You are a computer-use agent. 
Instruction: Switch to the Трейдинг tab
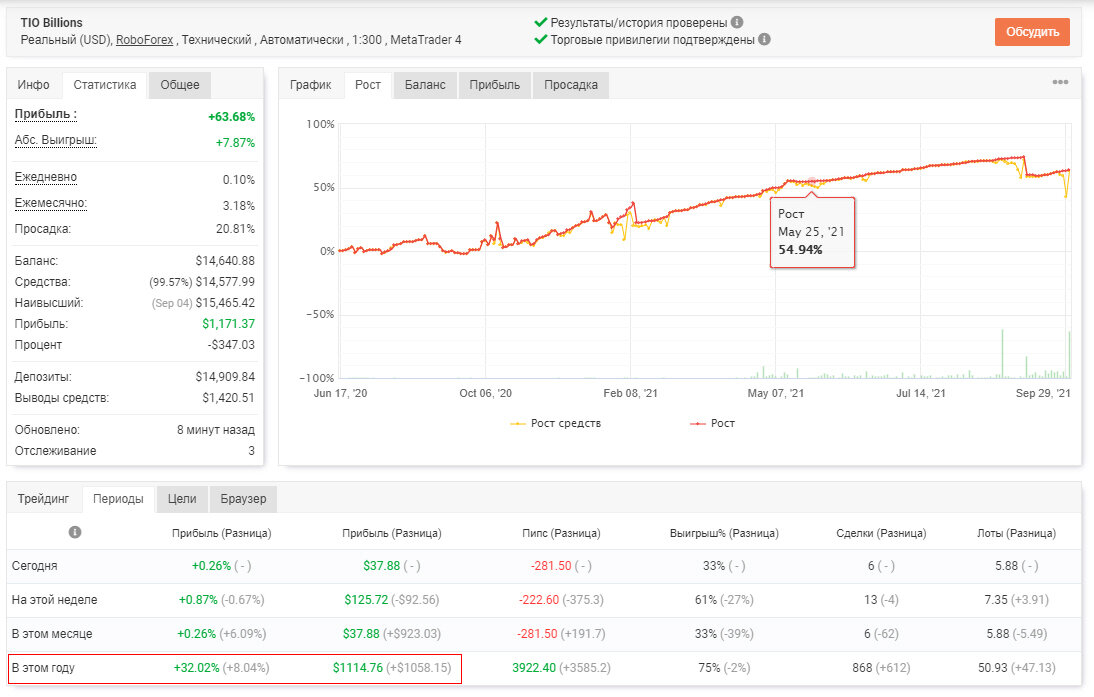pyautogui.click(x=43, y=499)
